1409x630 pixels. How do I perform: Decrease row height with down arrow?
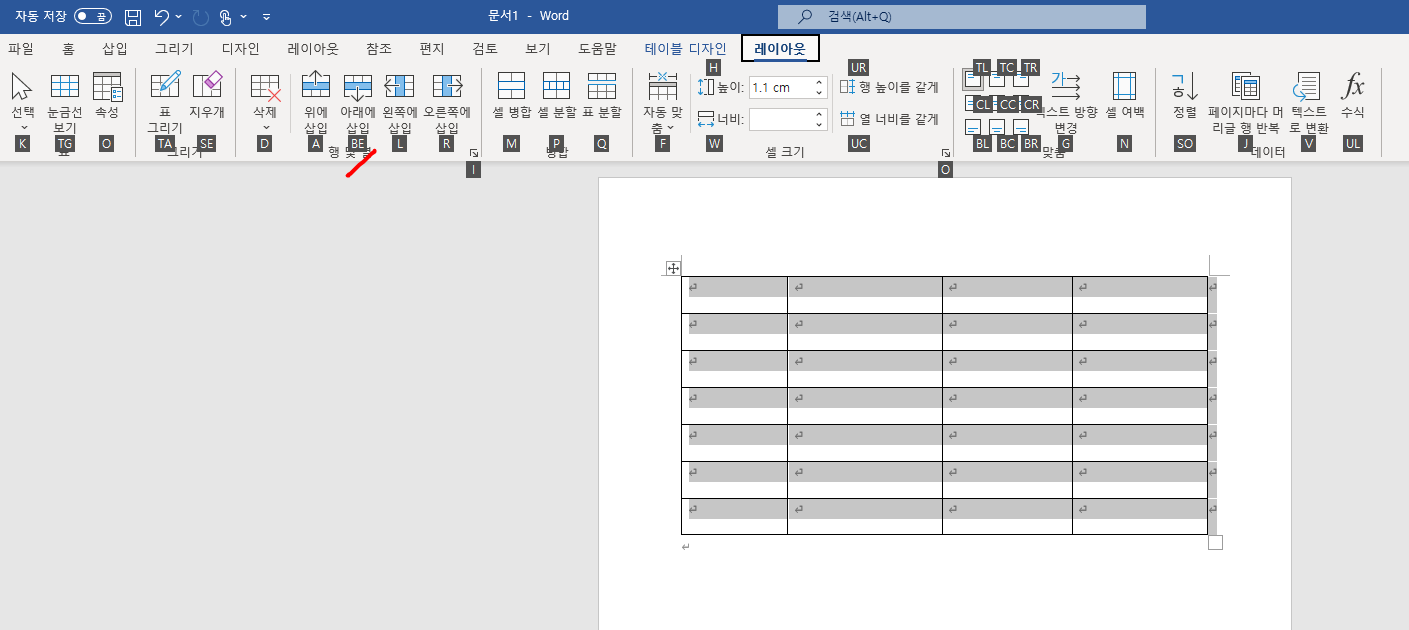[820, 93]
